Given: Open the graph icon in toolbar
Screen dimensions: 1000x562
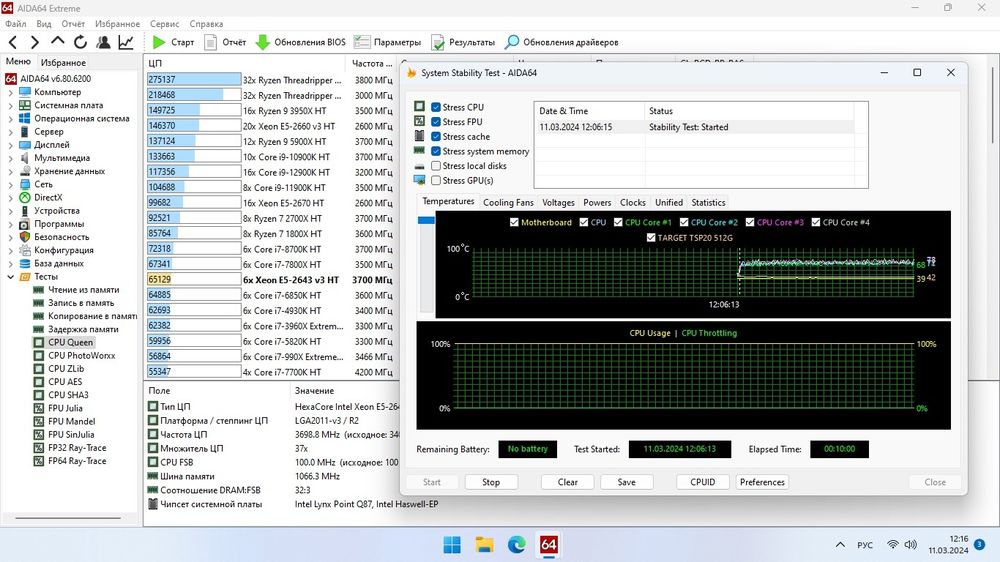Looking at the screenshot, I should [126, 42].
